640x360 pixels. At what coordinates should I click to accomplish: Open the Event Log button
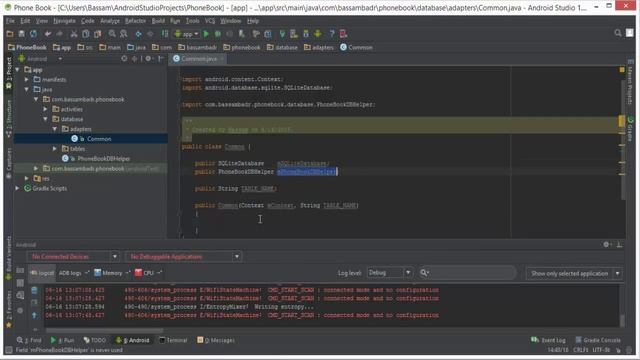[x=548, y=340]
